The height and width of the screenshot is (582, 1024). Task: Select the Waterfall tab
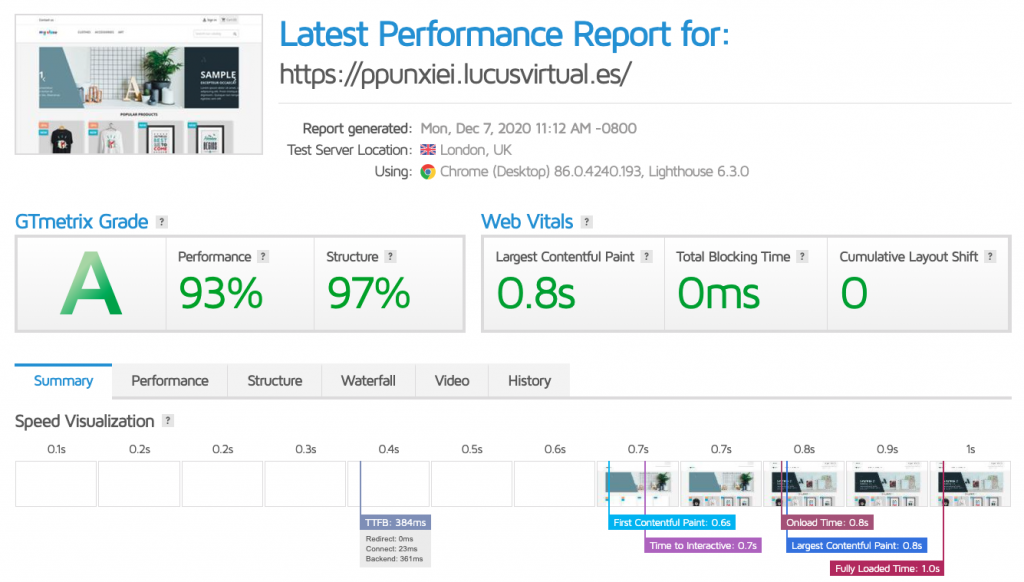click(x=368, y=381)
